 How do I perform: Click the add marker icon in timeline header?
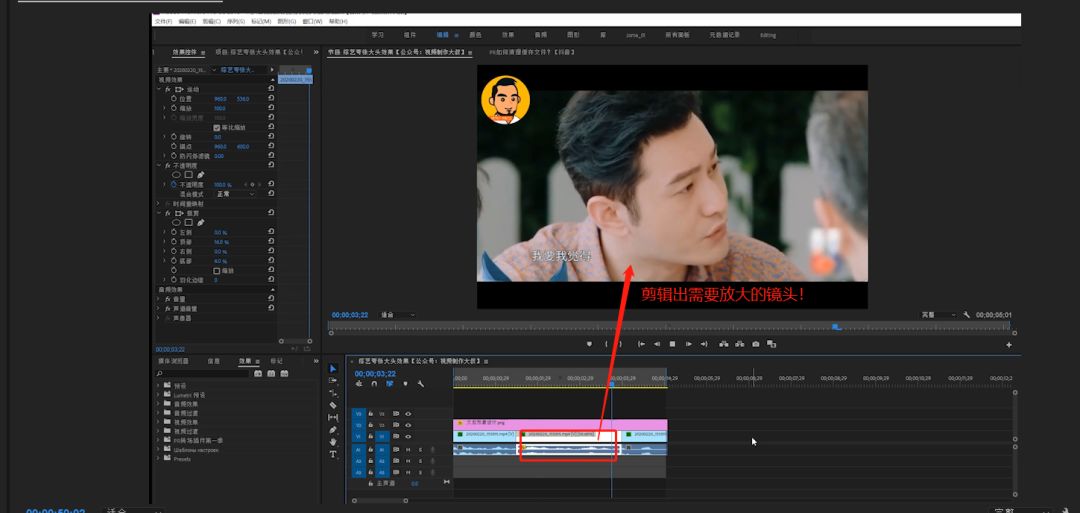[405, 384]
